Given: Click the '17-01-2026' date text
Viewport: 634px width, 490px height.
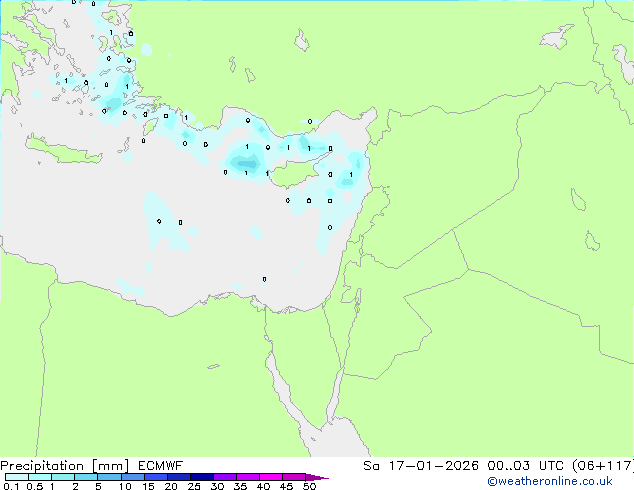Looking at the screenshot, I should [x=433, y=466].
